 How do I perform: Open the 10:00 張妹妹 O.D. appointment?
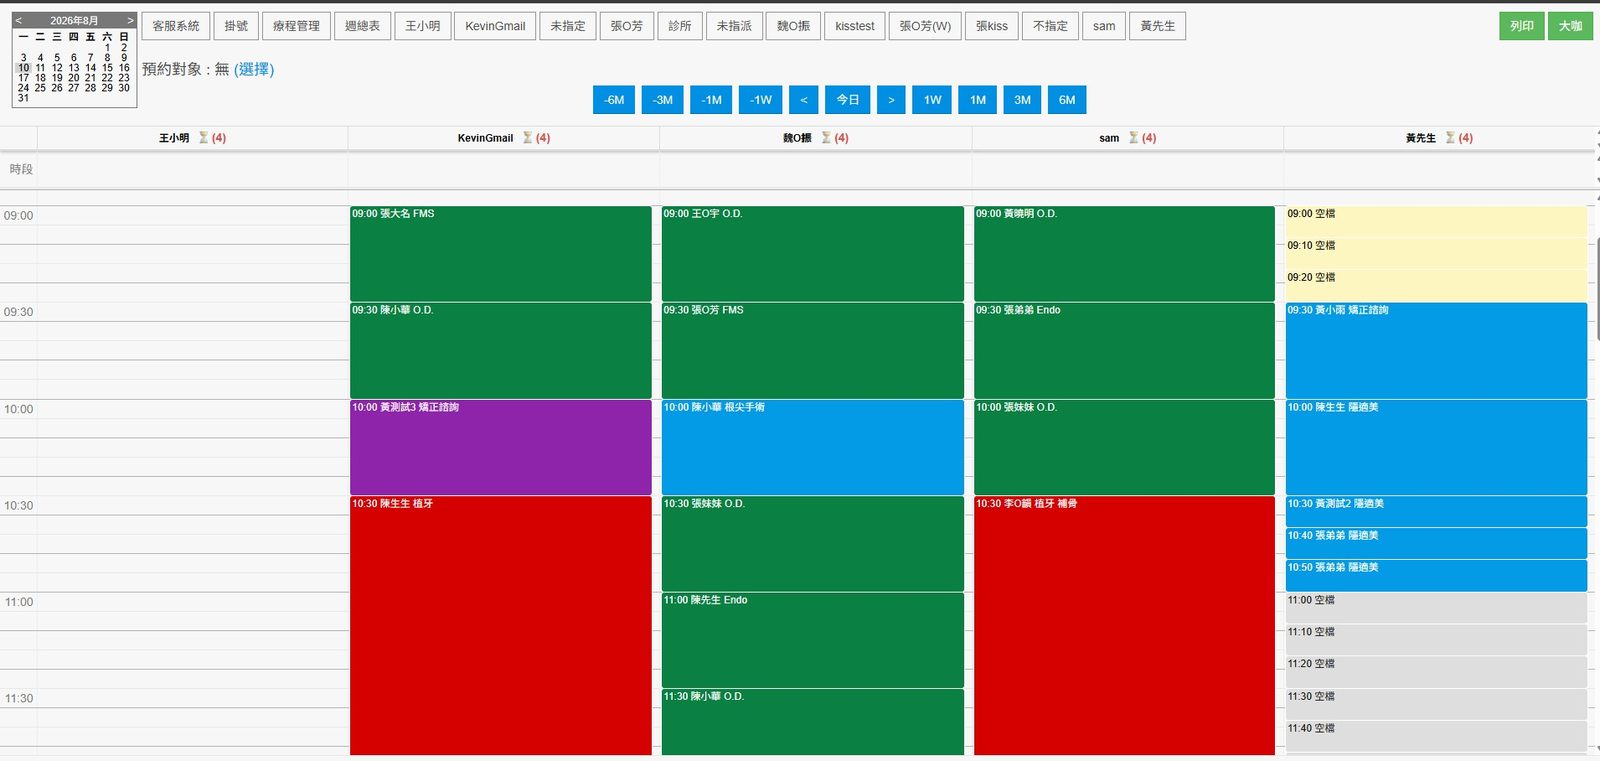[1125, 447]
